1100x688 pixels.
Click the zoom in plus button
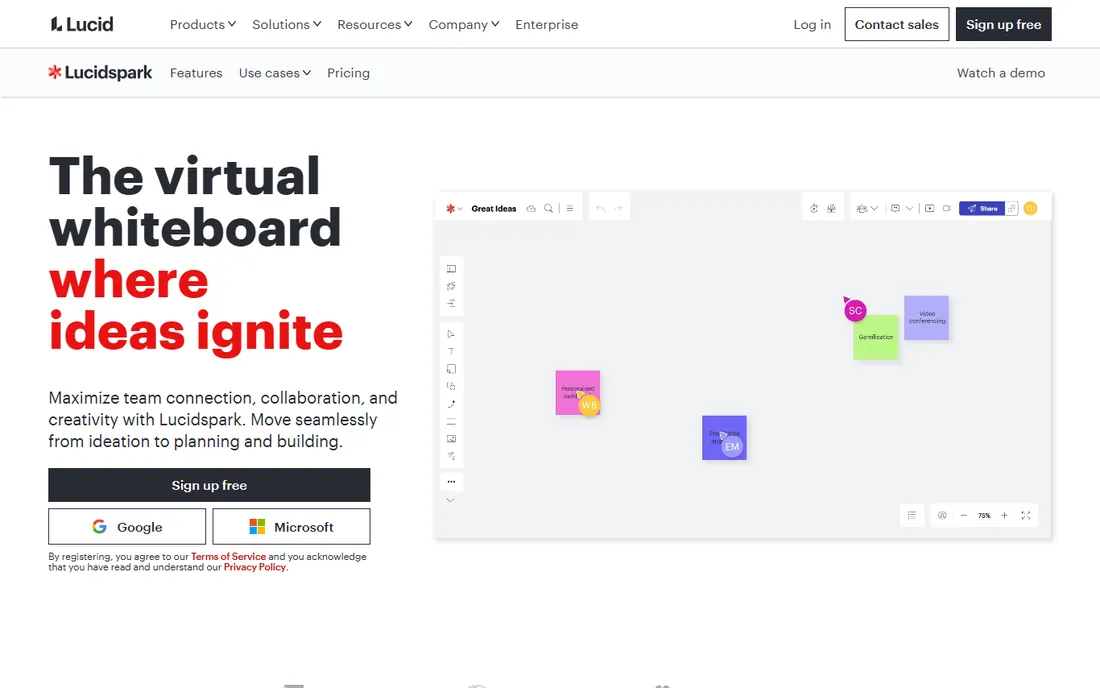pyautogui.click(x=1005, y=515)
